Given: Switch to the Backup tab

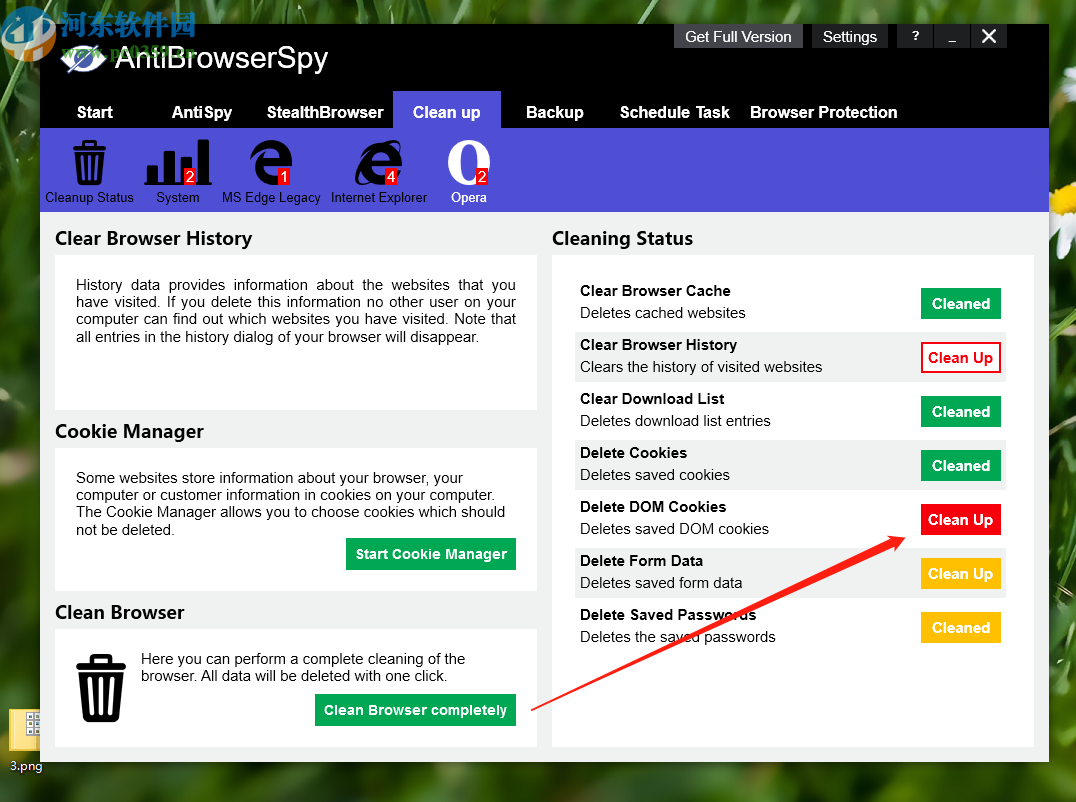Looking at the screenshot, I should 554,112.
